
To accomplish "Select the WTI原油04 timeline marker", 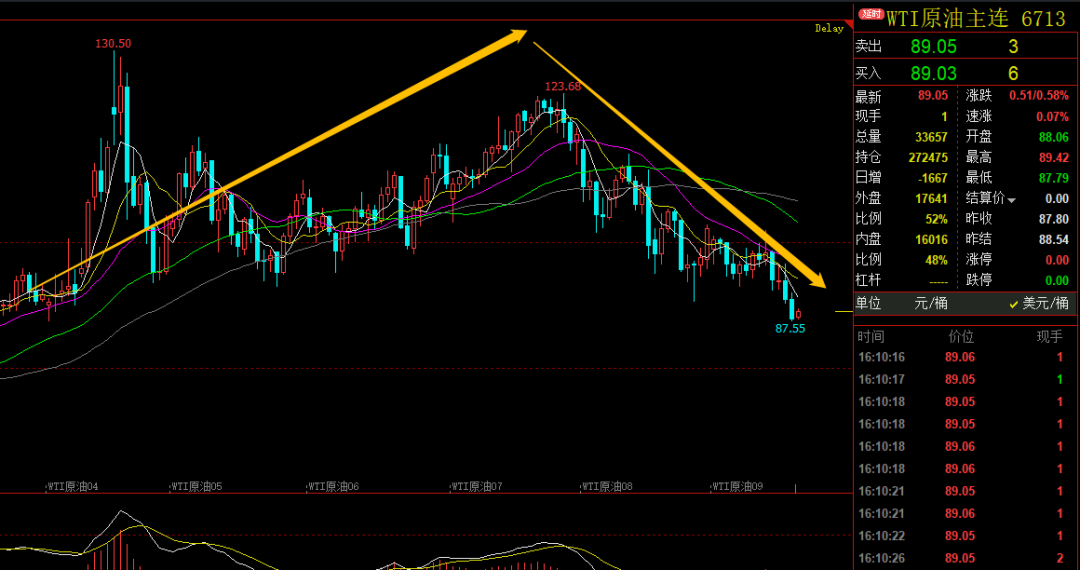I will tap(73, 487).
